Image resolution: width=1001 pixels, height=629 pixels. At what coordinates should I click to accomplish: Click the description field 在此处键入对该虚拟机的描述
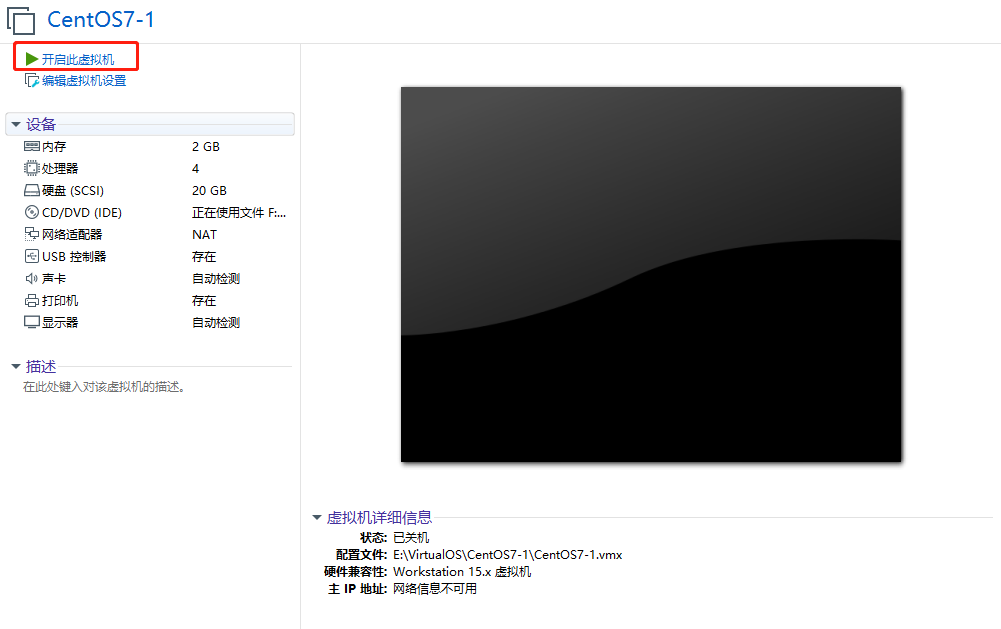[104, 386]
